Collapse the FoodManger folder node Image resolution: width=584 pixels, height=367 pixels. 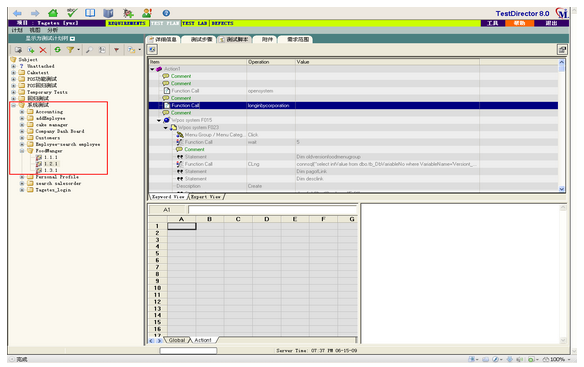pos(22,151)
